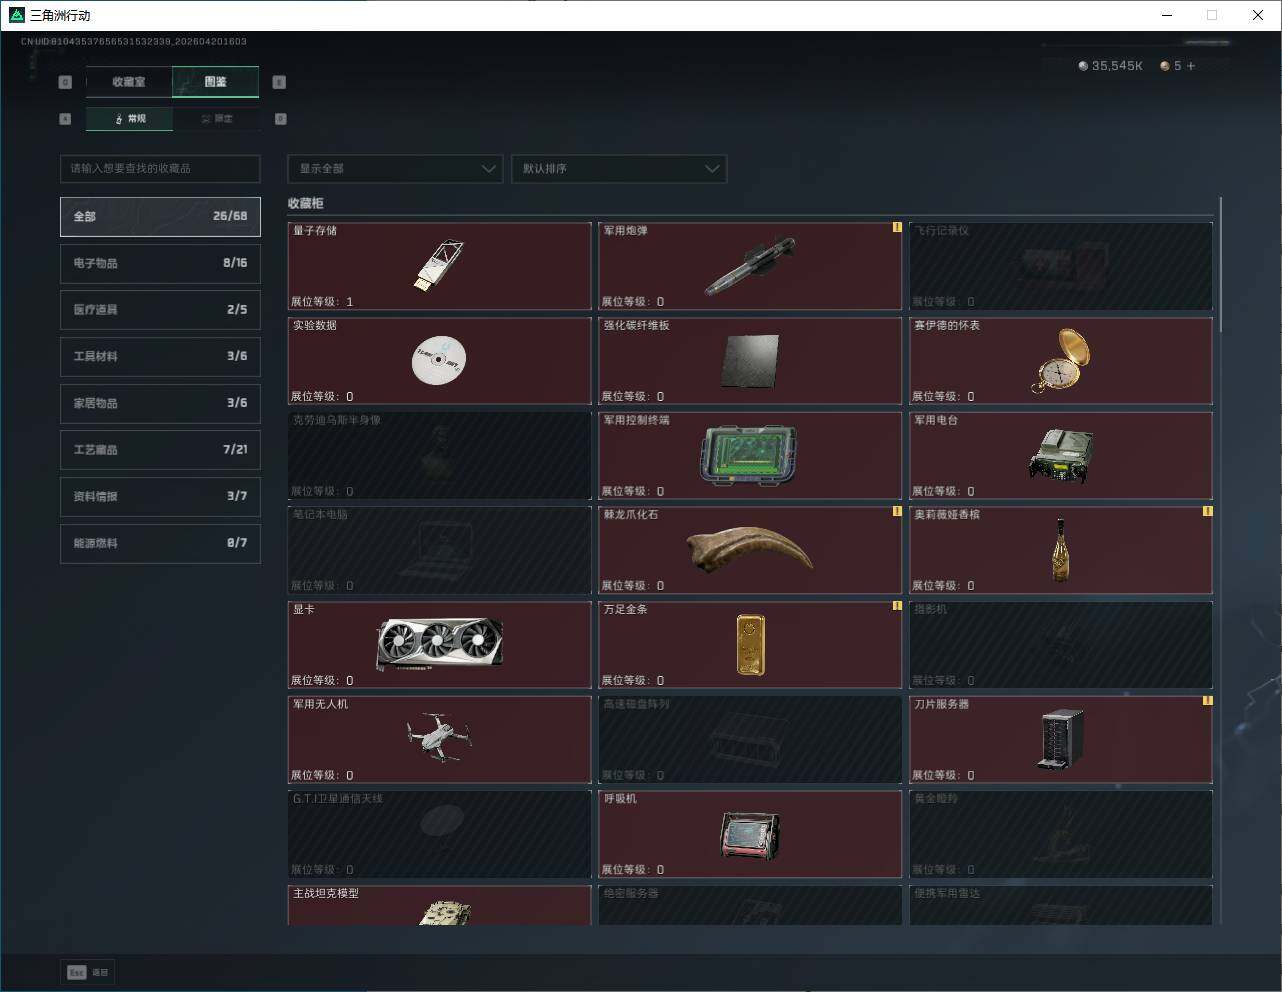Select the 赛伊德的怀表 pocket watch
Viewport: 1282px width, 992px height.
click(1061, 361)
